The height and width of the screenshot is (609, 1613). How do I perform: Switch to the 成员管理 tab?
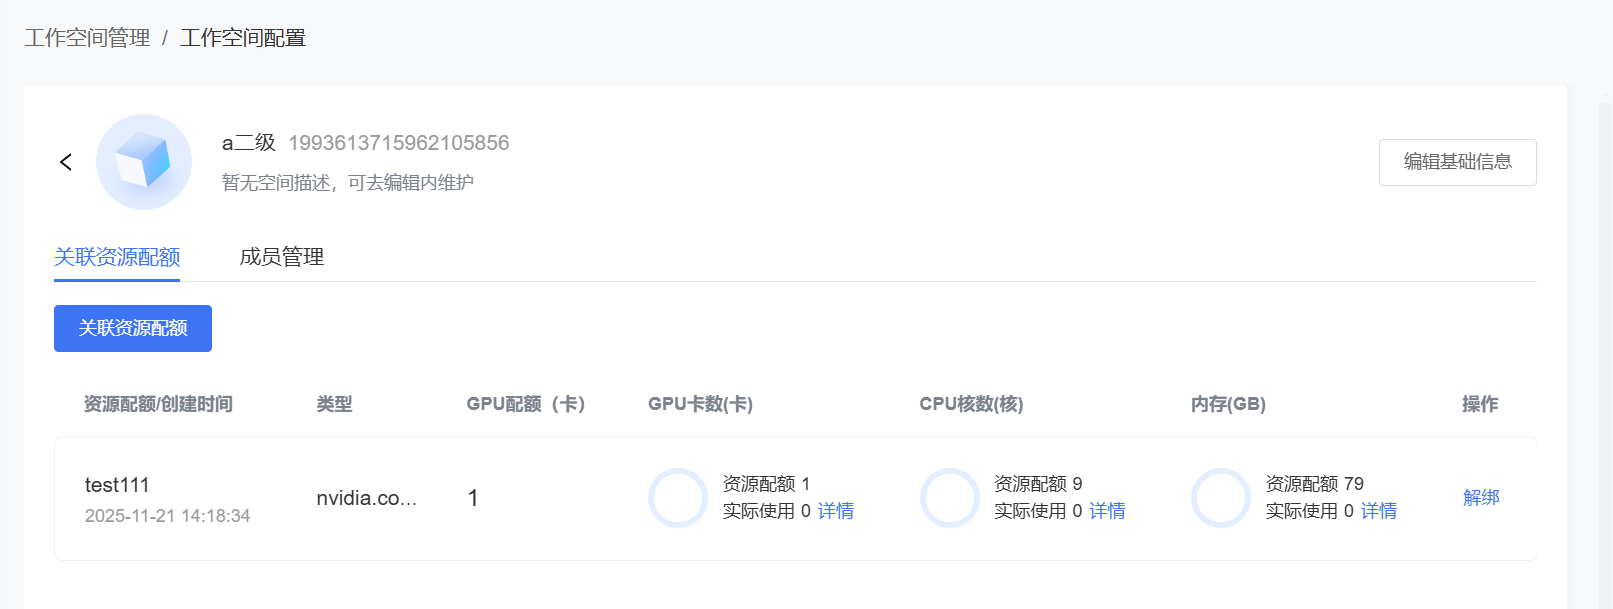pyautogui.click(x=282, y=257)
